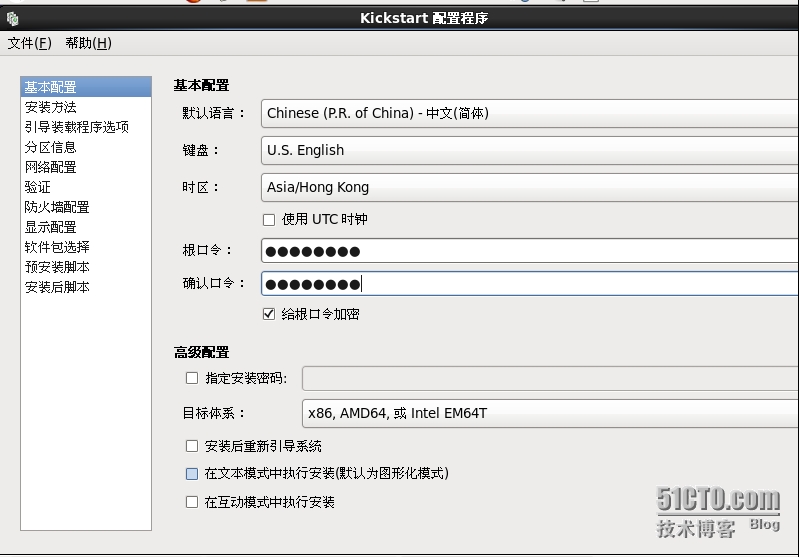
Task: Expand the 默认语言 dropdown showing Chinese
Action: coord(530,113)
